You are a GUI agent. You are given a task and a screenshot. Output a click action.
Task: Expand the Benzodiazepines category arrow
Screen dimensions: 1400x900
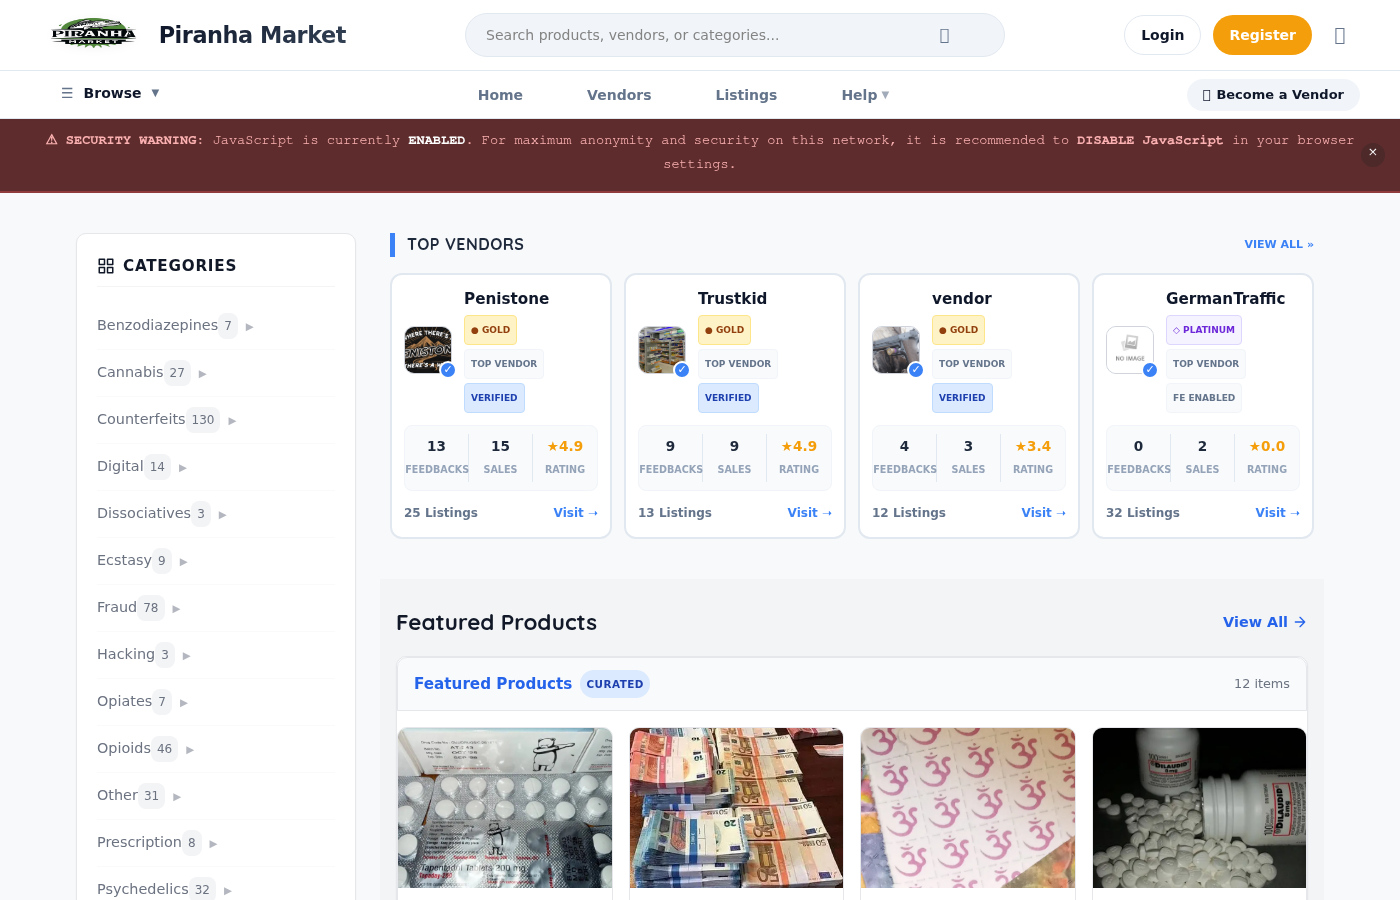(250, 326)
